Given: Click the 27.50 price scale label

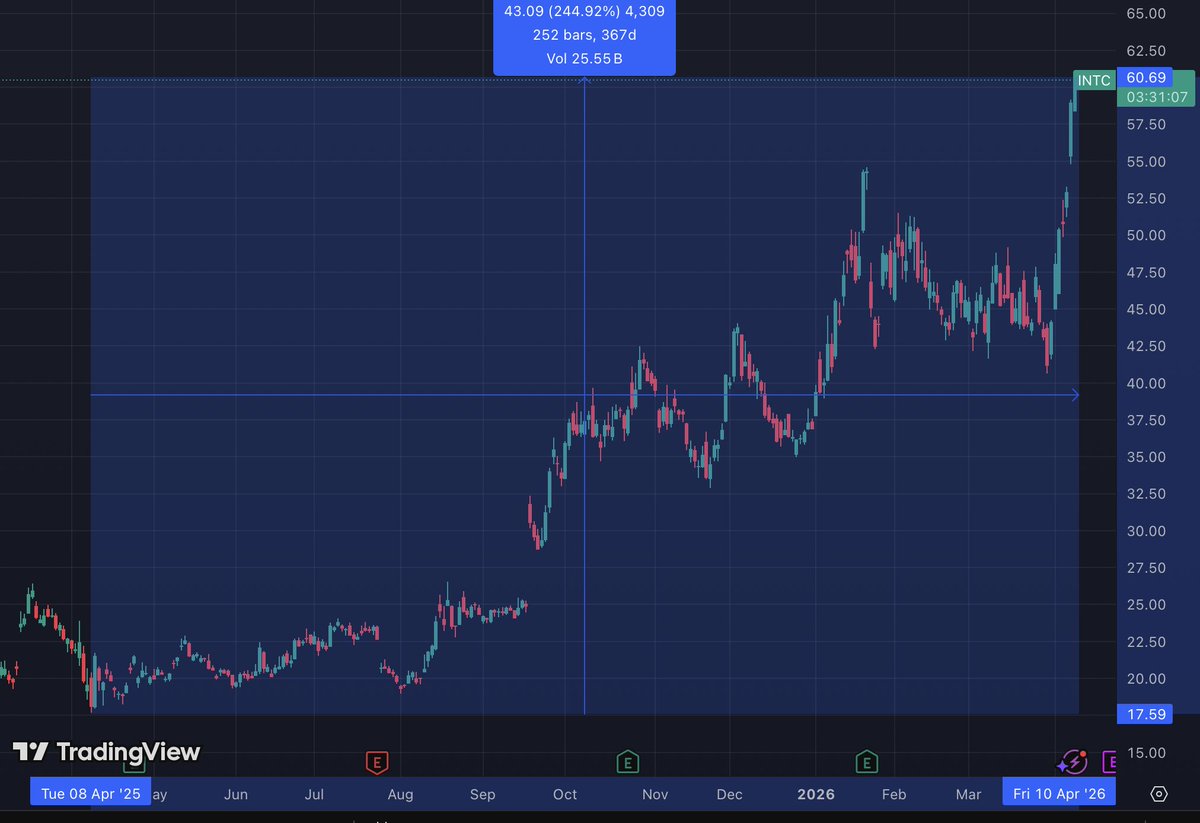Looking at the screenshot, I should point(1145,569).
